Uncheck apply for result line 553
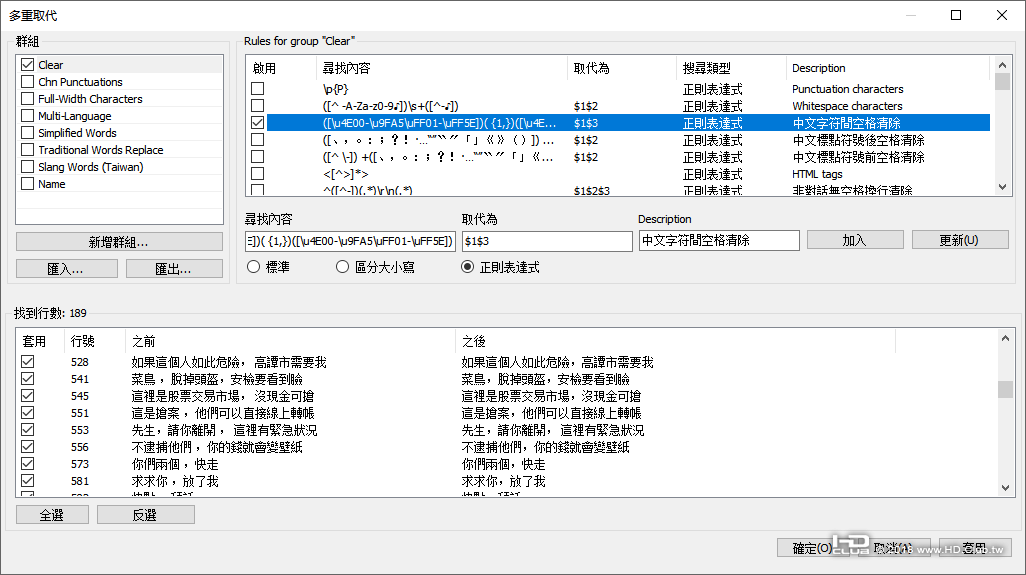The image size is (1026, 575). (27, 430)
